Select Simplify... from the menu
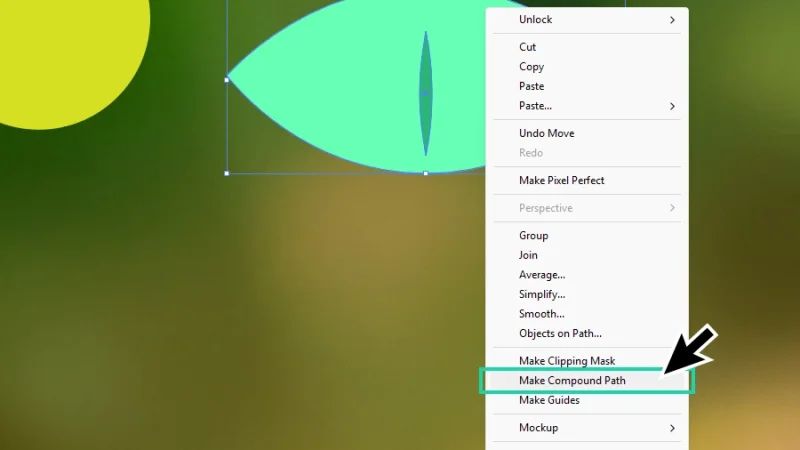Screen dimensions: 800x450 (541, 294)
